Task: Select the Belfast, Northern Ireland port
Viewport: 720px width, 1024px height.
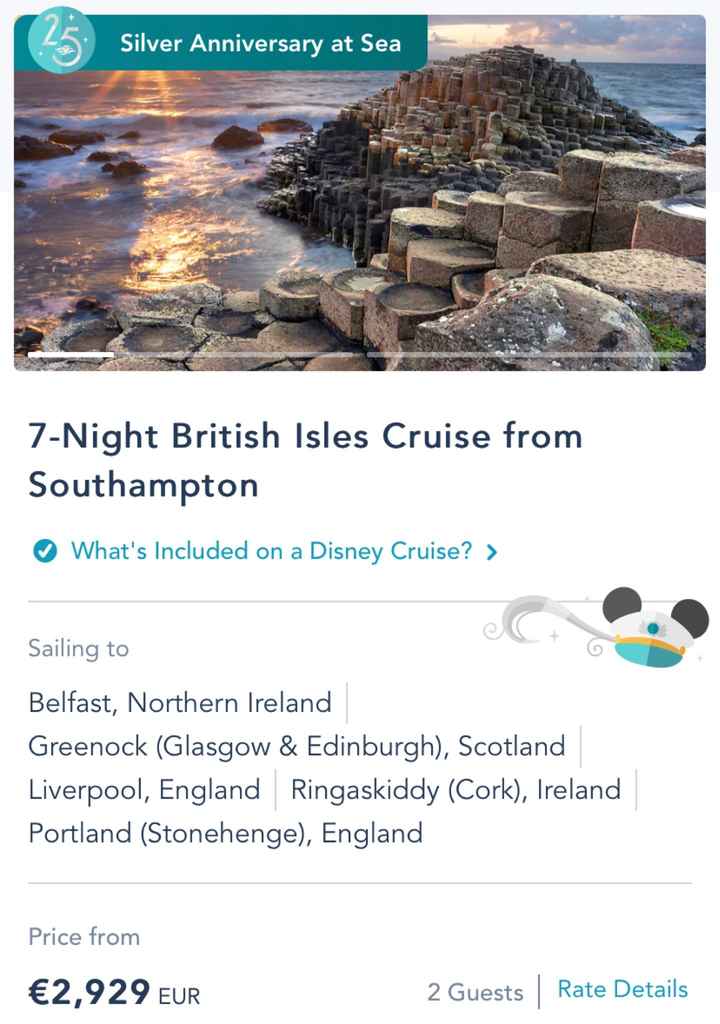Action: (x=180, y=703)
